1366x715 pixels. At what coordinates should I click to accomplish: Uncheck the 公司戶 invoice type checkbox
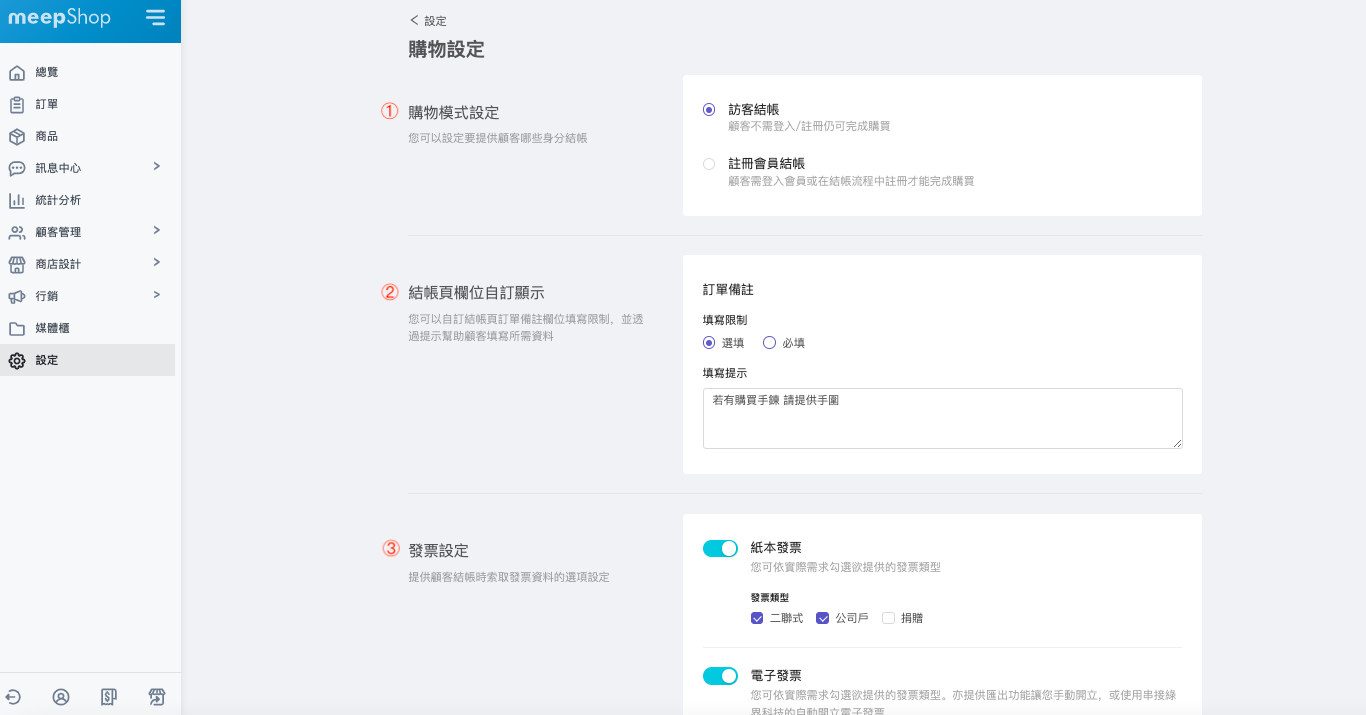point(822,618)
